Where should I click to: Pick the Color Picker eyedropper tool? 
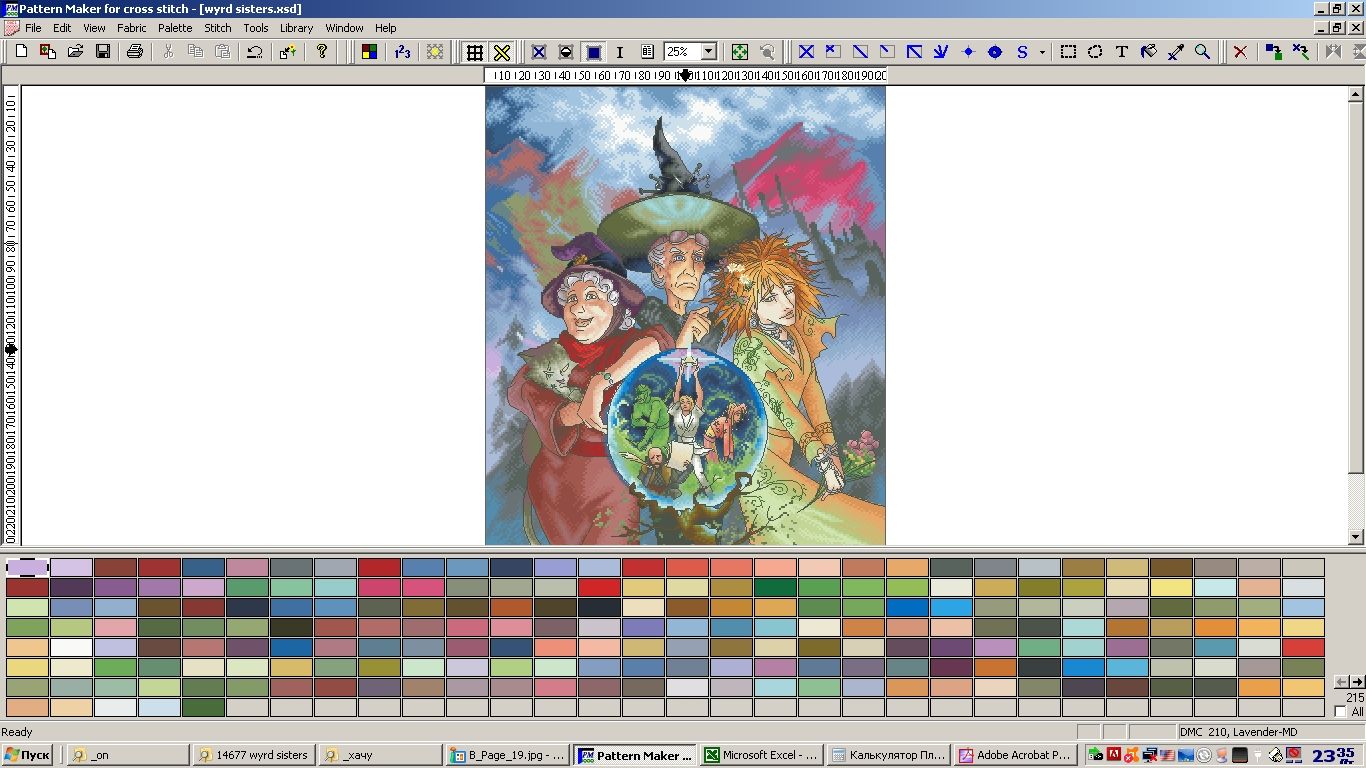[1176, 52]
